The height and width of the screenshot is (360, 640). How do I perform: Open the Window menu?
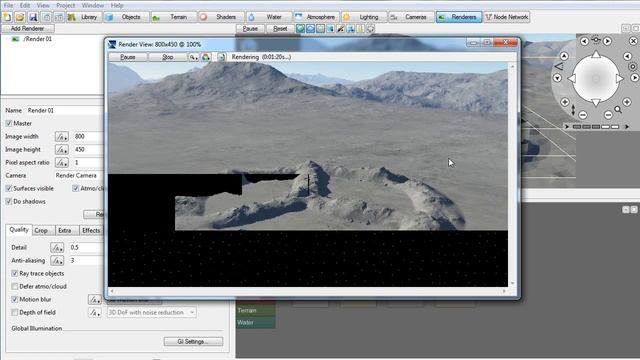pyautogui.click(x=93, y=5)
